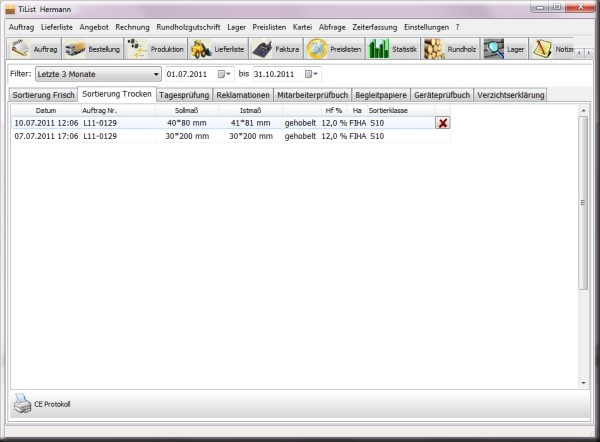Sort by the Istmaß column header
The height and width of the screenshot is (442, 600).
[x=251, y=111]
